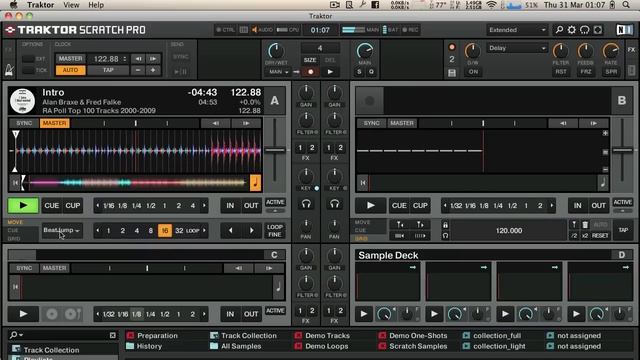Click Deck A headphone cue icon
Screen dimensions: 640x360
(306, 204)
